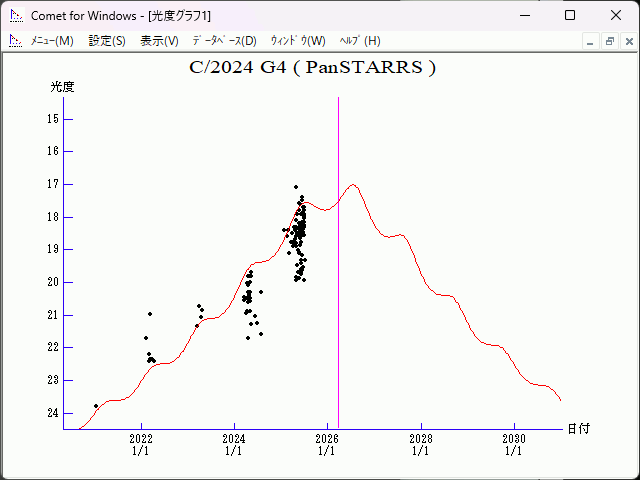This screenshot has width=640, height=480.
Task: Open the 表示(V) view menu
Action: pyautogui.click(x=159, y=41)
